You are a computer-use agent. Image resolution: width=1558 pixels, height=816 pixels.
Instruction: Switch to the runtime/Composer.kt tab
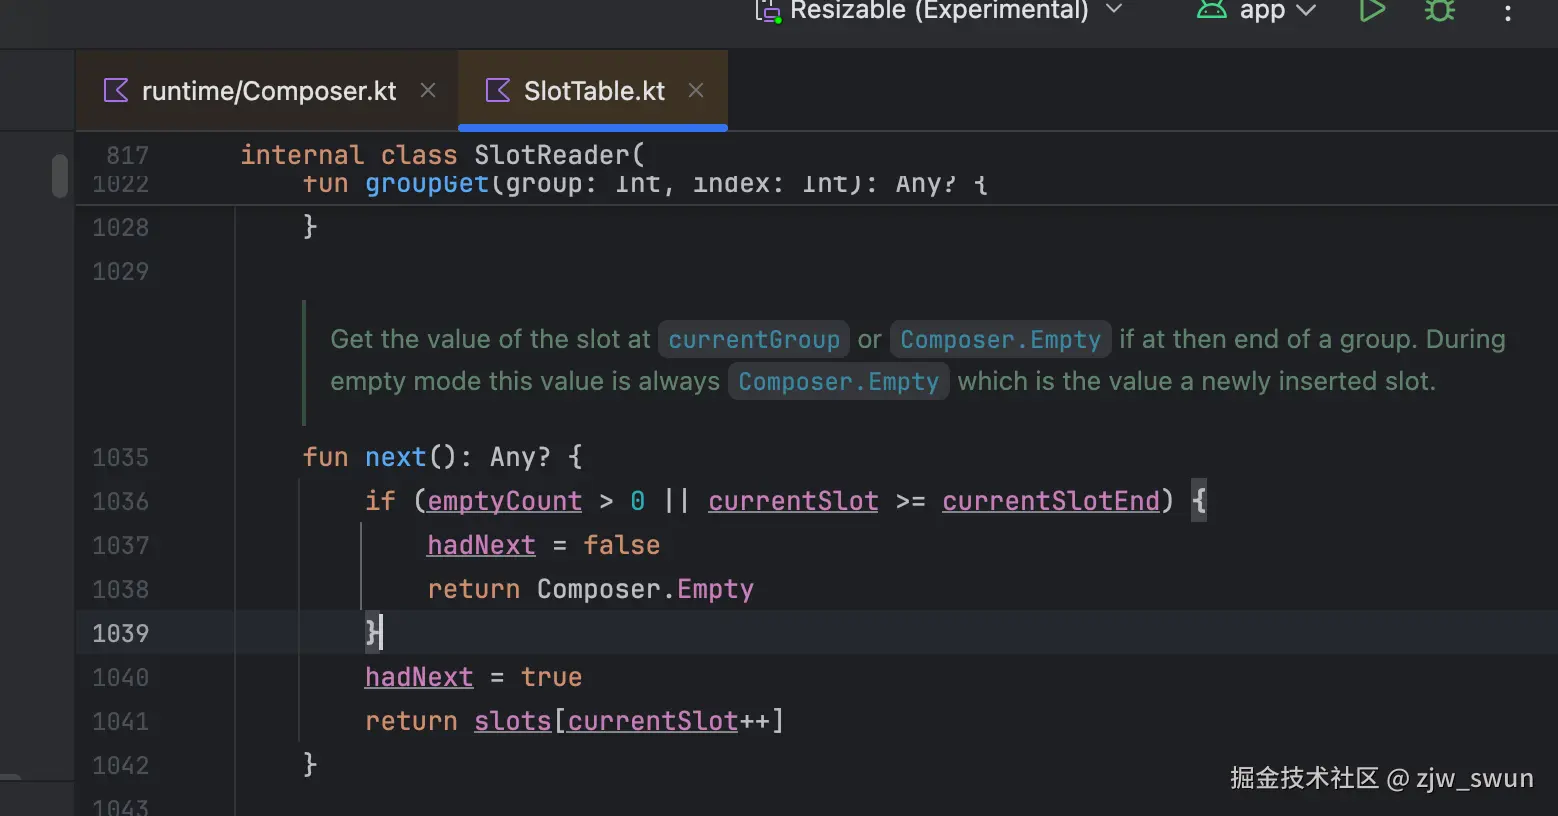point(269,91)
